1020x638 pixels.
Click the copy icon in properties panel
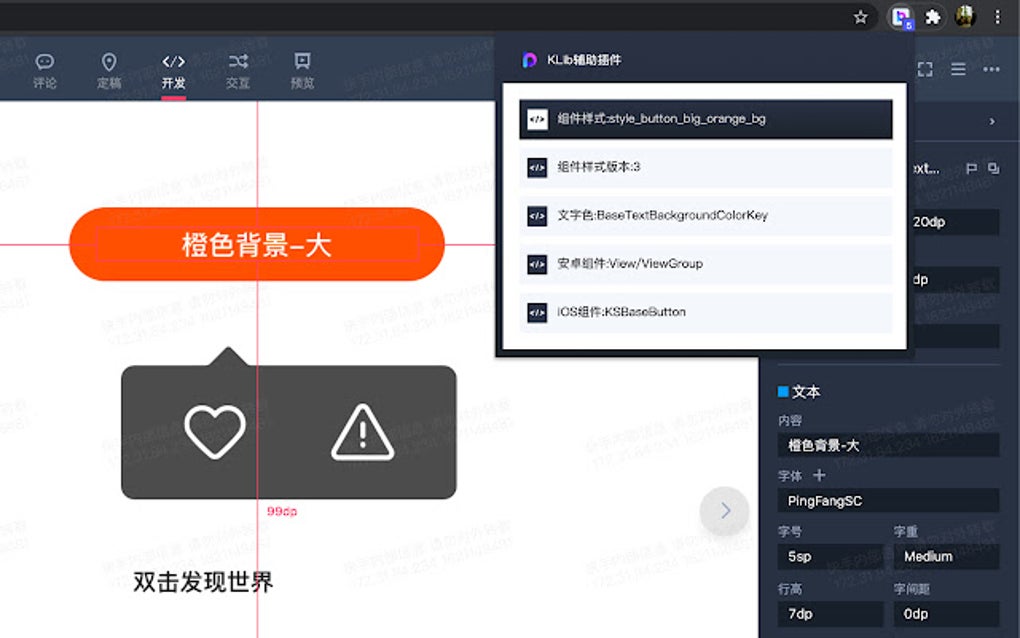[x=993, y=168]
